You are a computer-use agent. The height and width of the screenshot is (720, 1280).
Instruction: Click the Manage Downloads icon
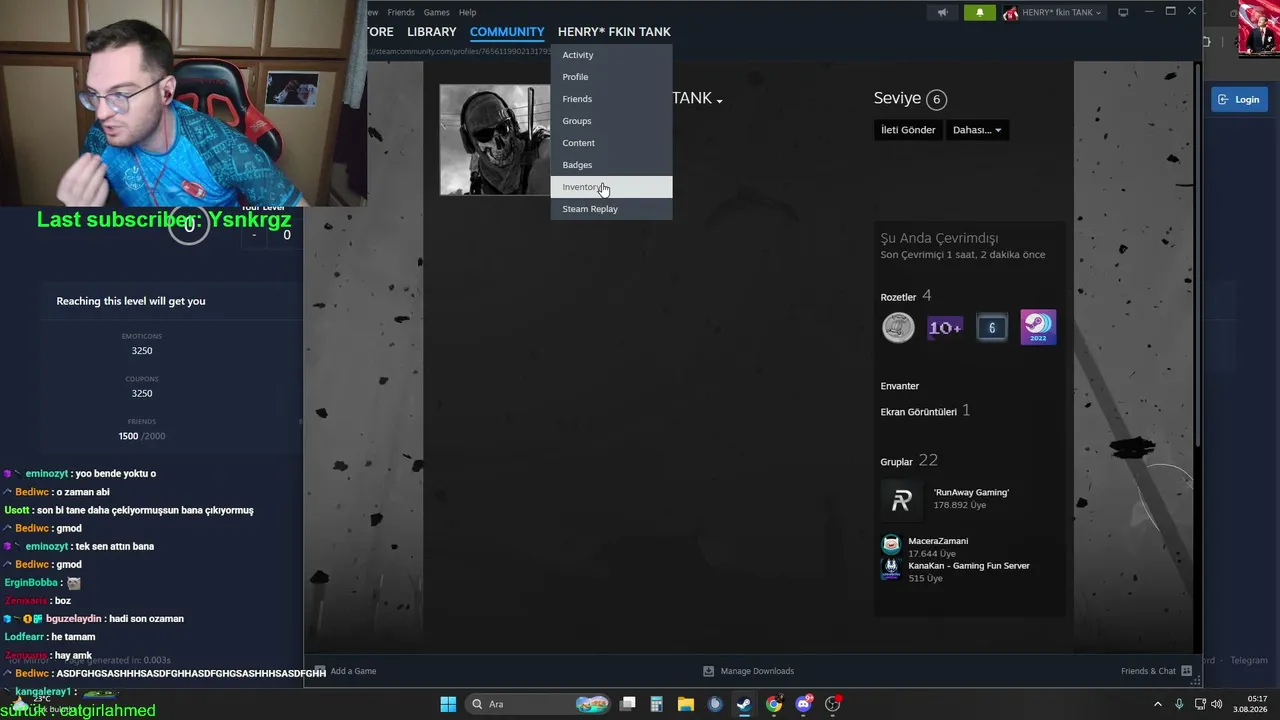(708, 671)
